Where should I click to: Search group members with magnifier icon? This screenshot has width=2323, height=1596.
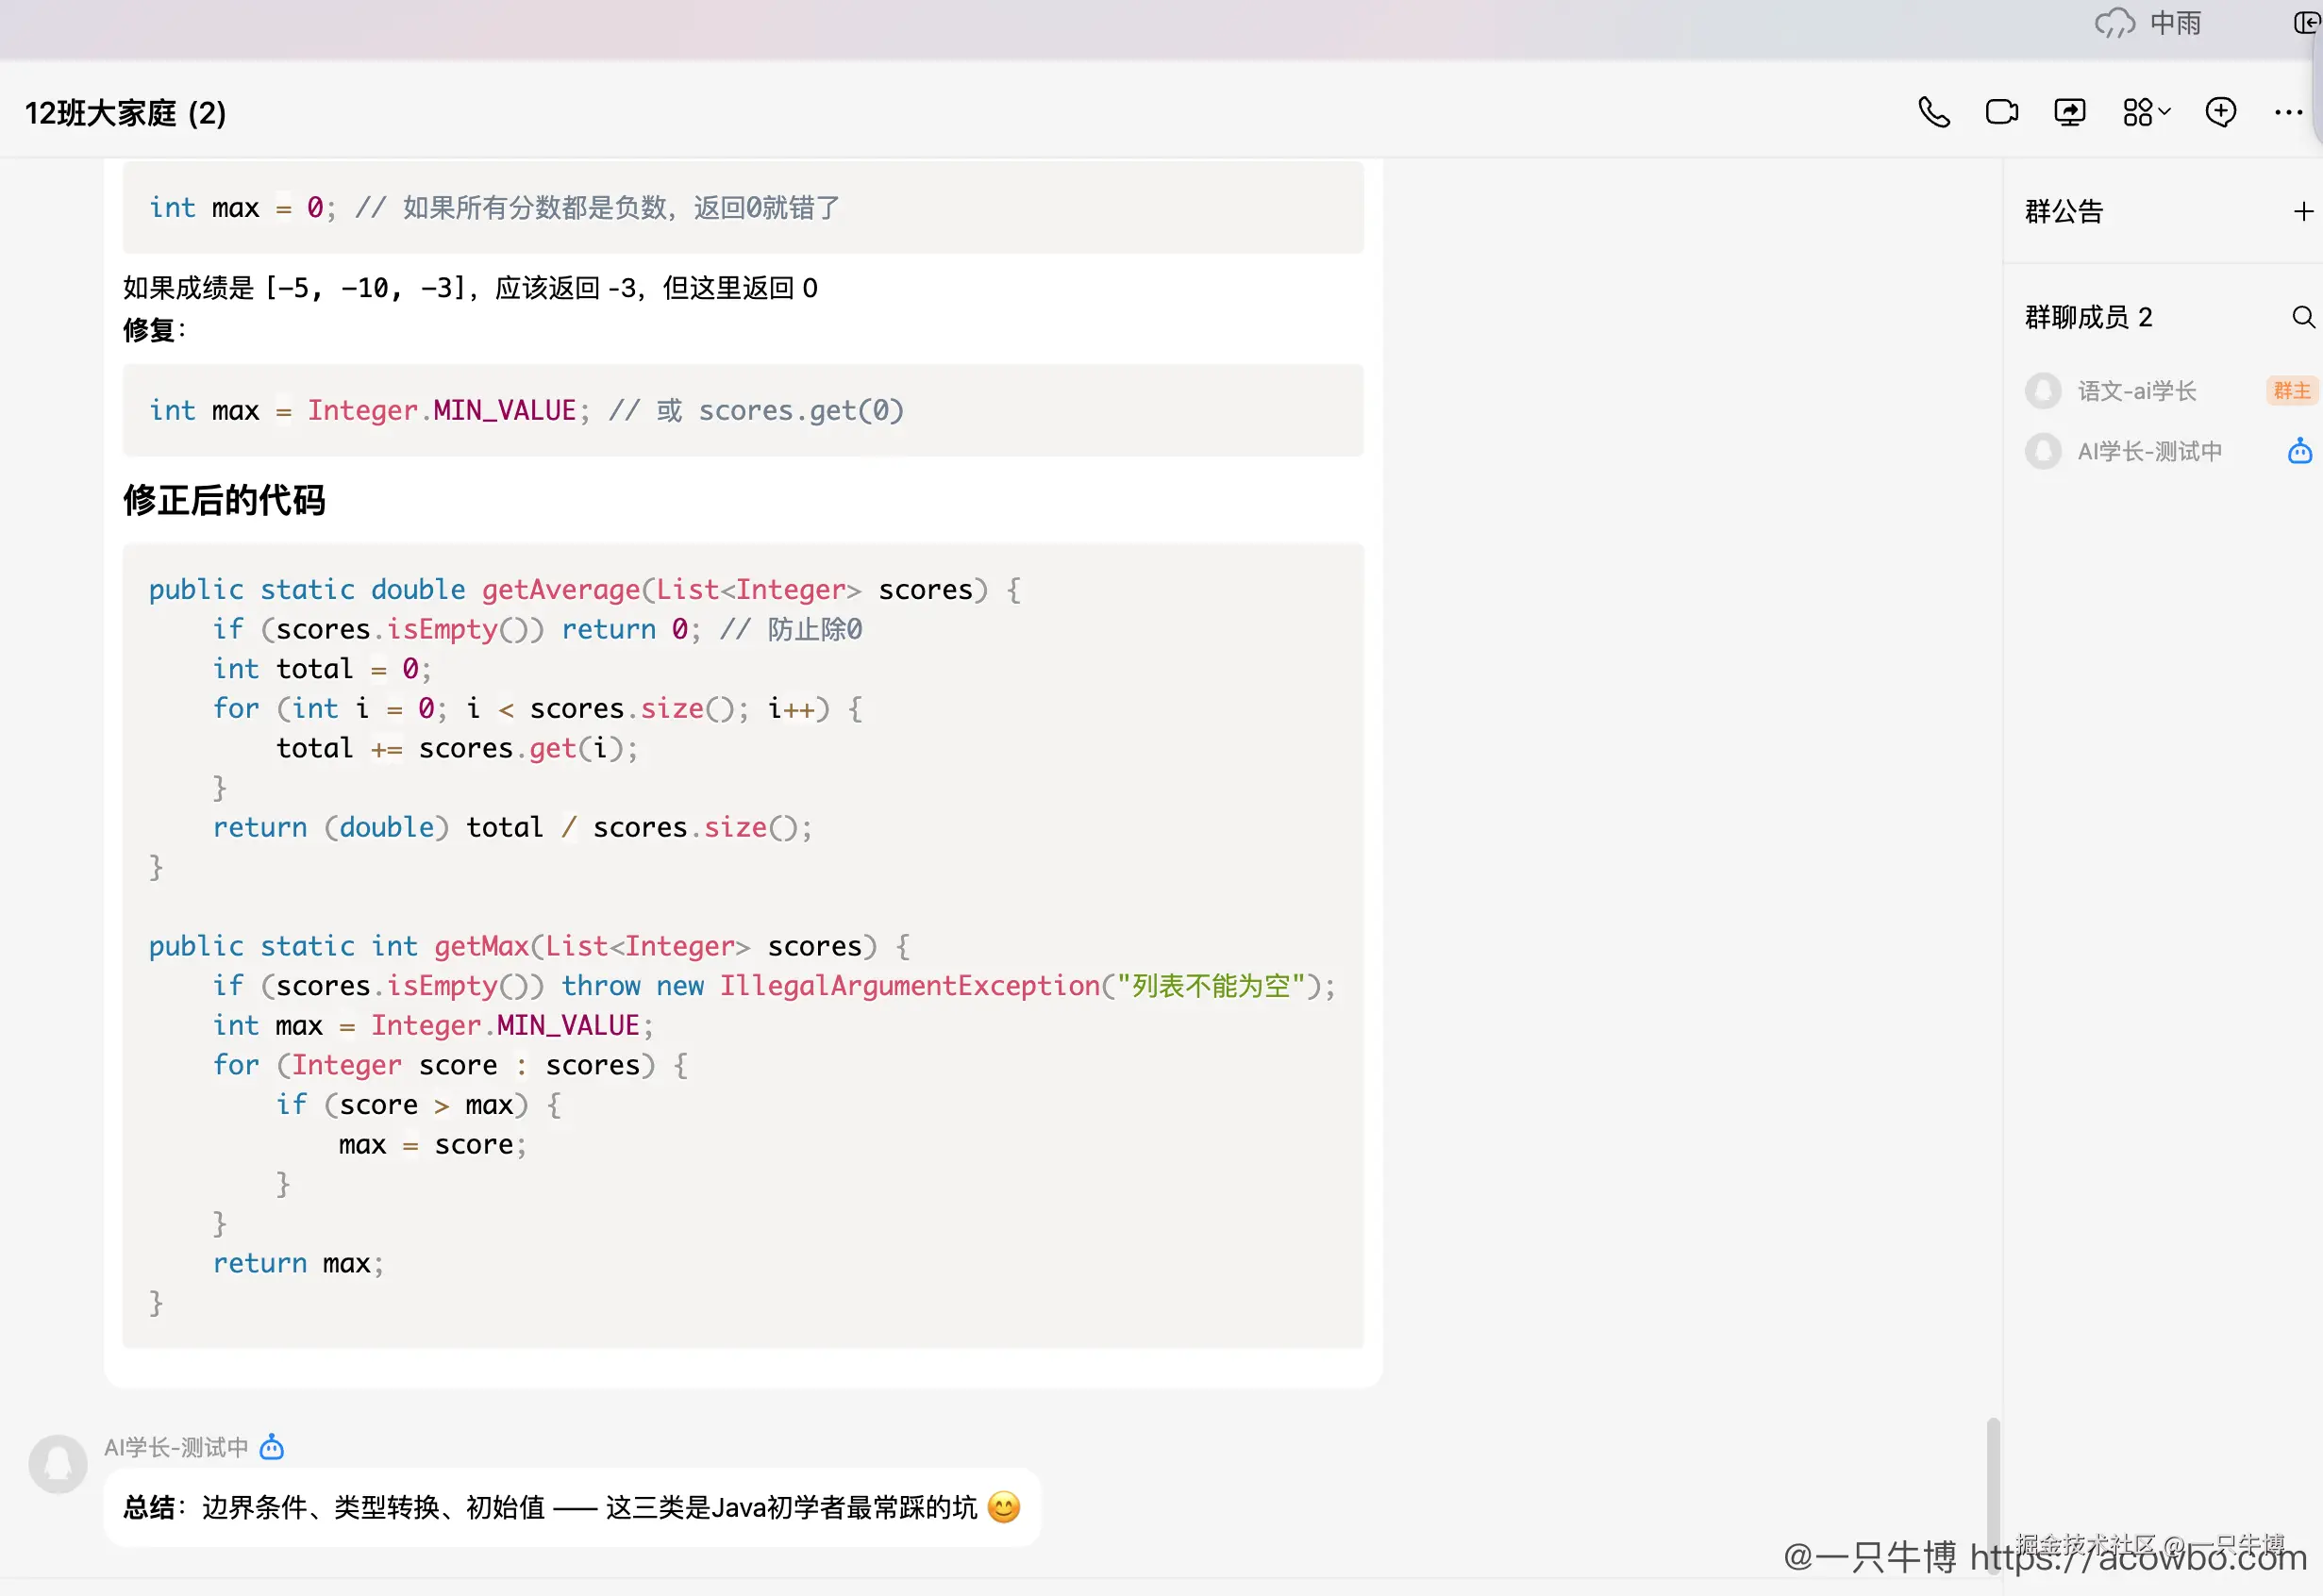tap(2303, 317)
